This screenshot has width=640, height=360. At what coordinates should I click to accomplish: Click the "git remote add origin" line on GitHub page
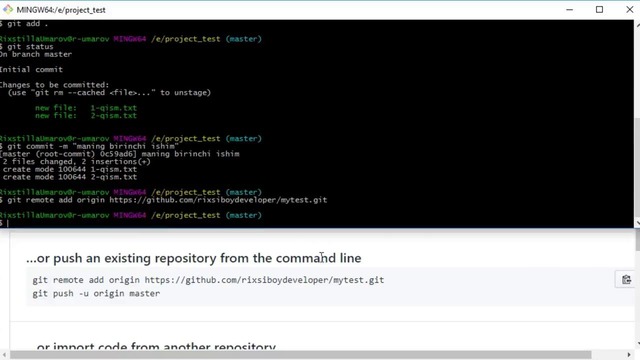click(x=208, y=280)
